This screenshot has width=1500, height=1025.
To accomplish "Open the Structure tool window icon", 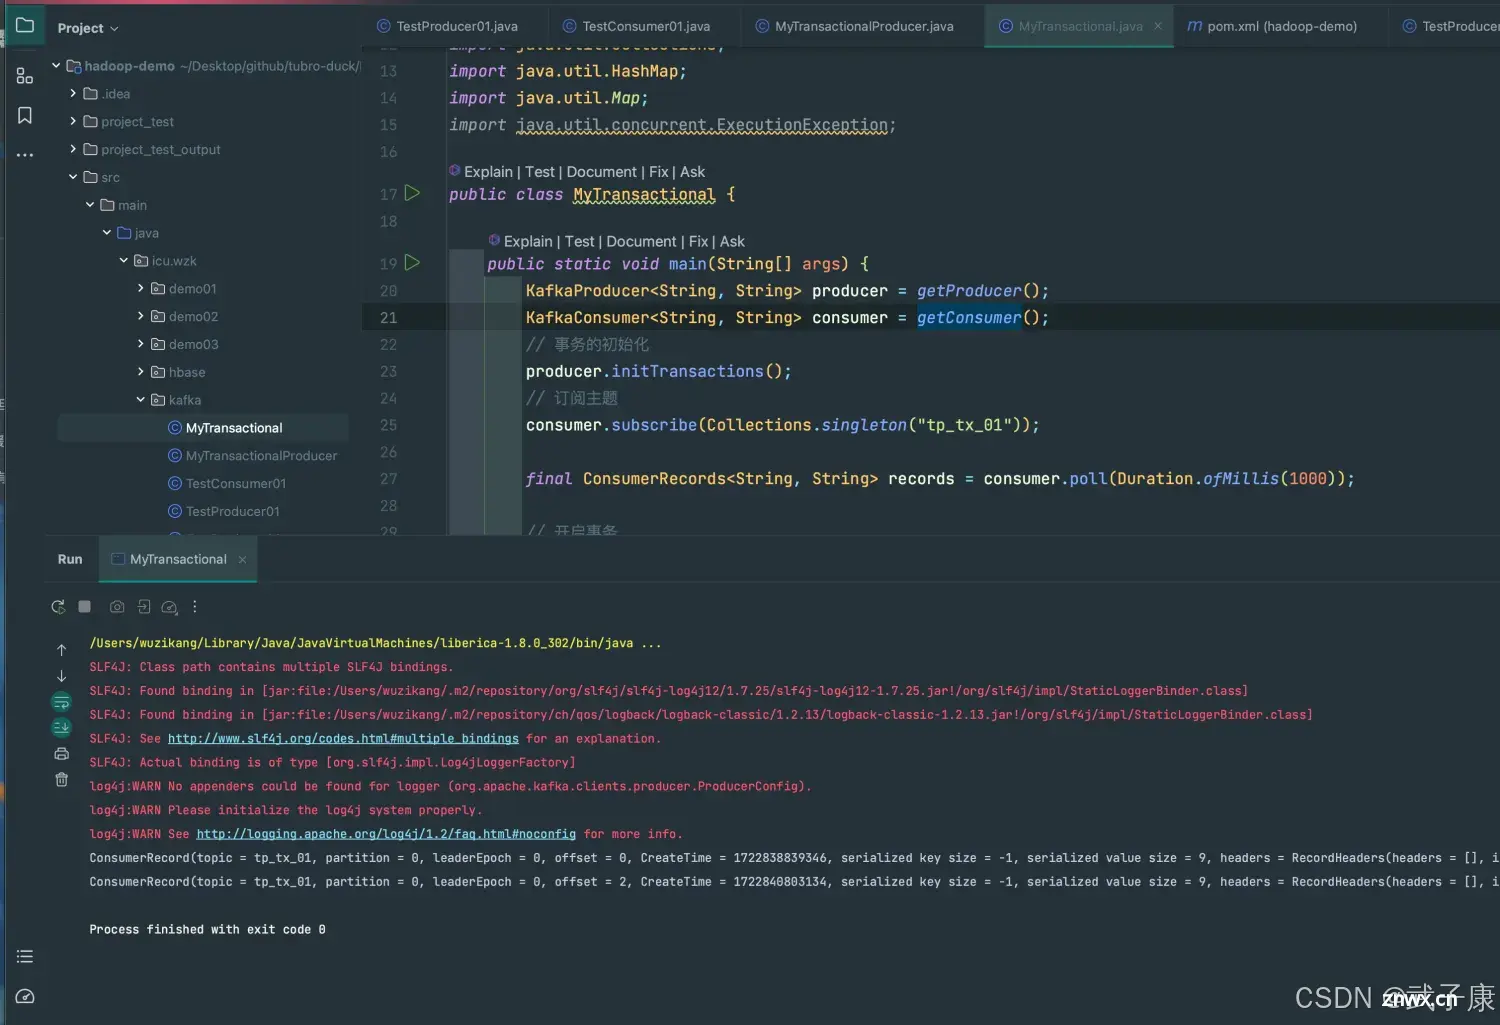I will point(25,75).
